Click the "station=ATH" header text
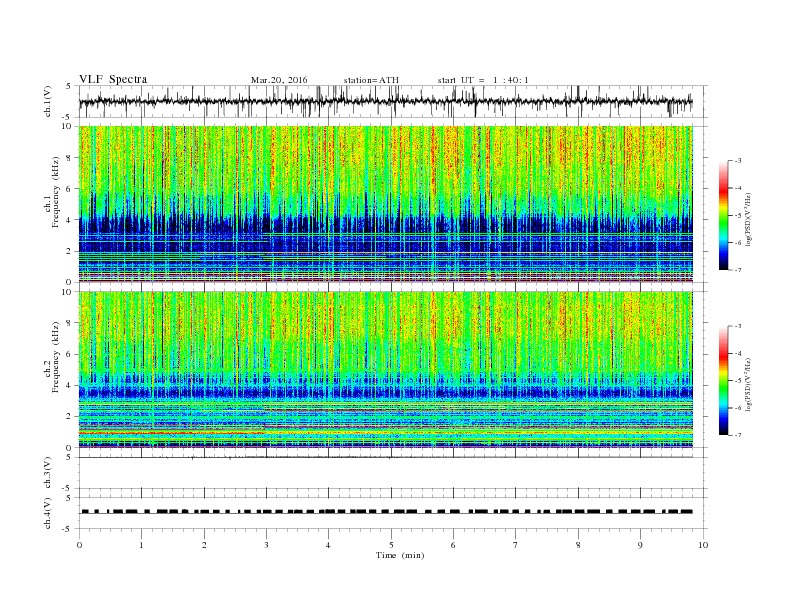 371,80
